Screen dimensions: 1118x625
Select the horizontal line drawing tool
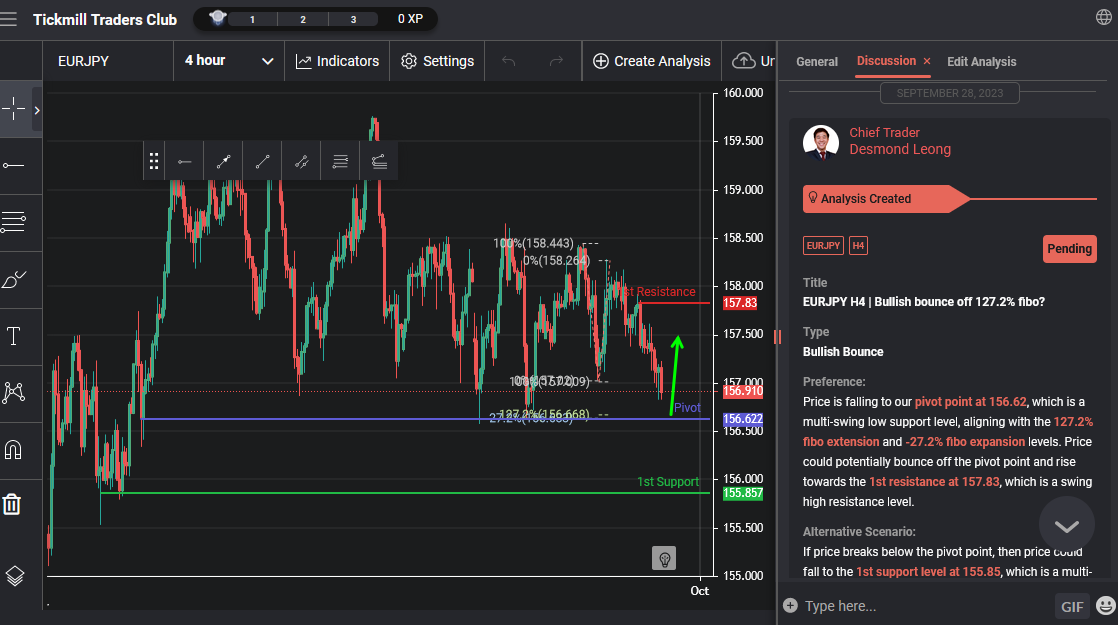(14, 165)
